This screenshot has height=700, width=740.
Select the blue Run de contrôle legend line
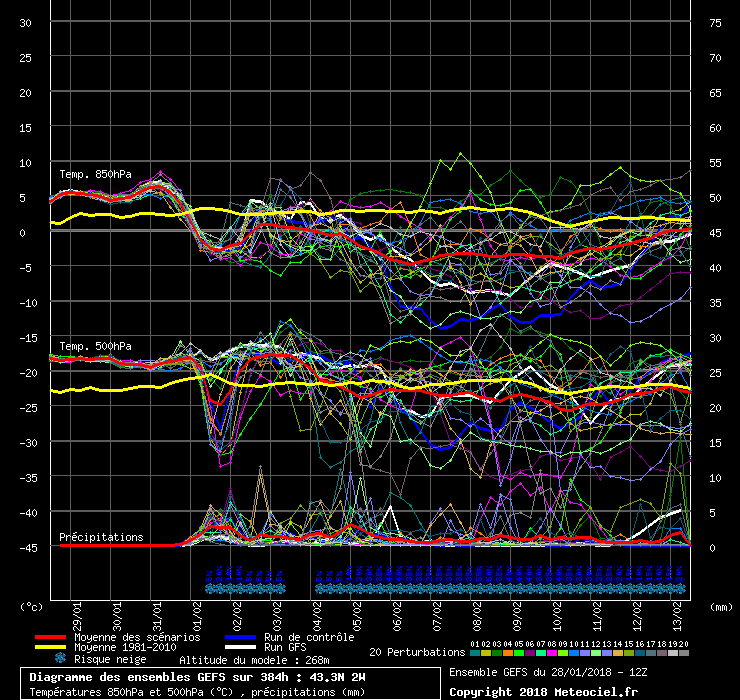[x=241, y=637]
